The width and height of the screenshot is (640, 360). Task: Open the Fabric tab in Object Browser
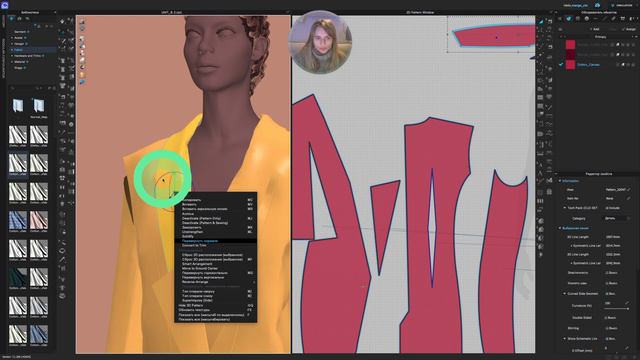569,19
